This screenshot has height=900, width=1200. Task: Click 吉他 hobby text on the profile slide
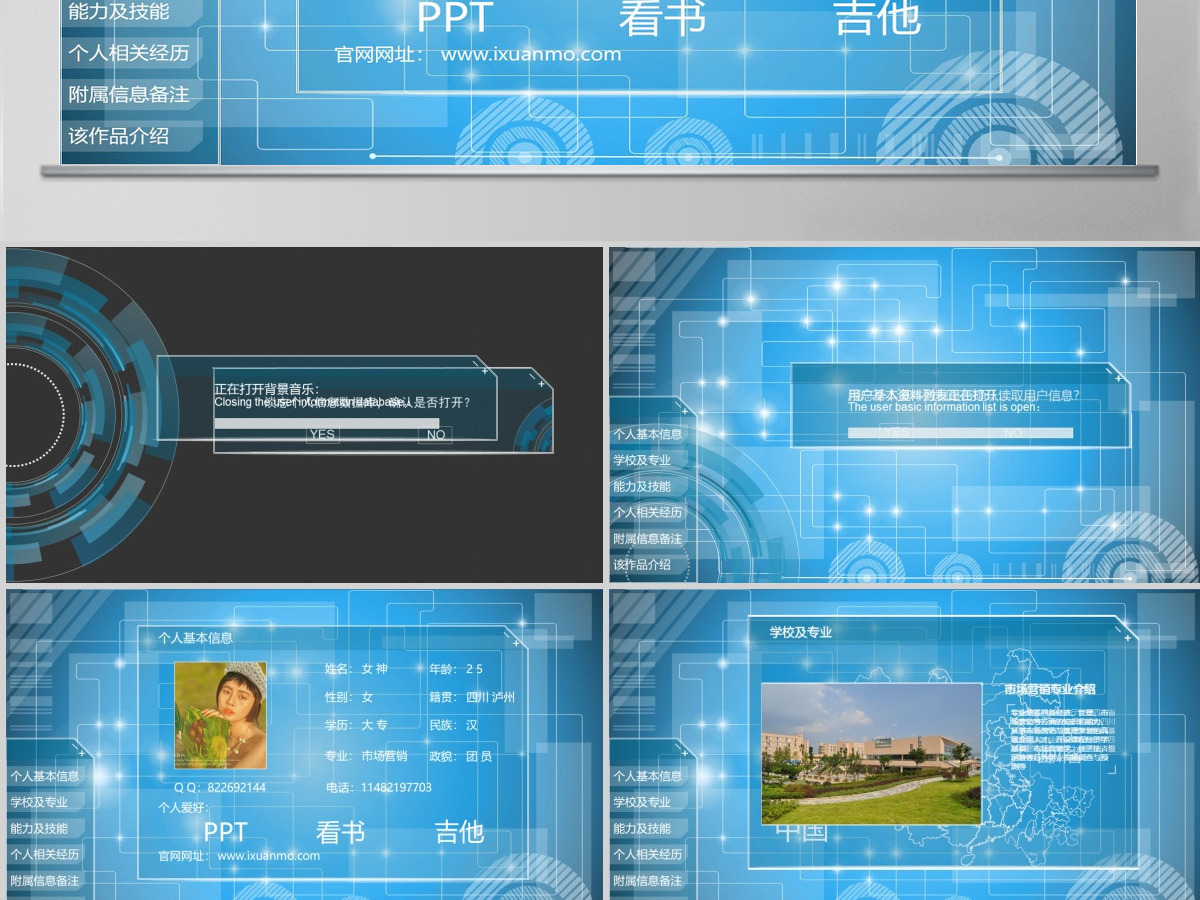459,833
